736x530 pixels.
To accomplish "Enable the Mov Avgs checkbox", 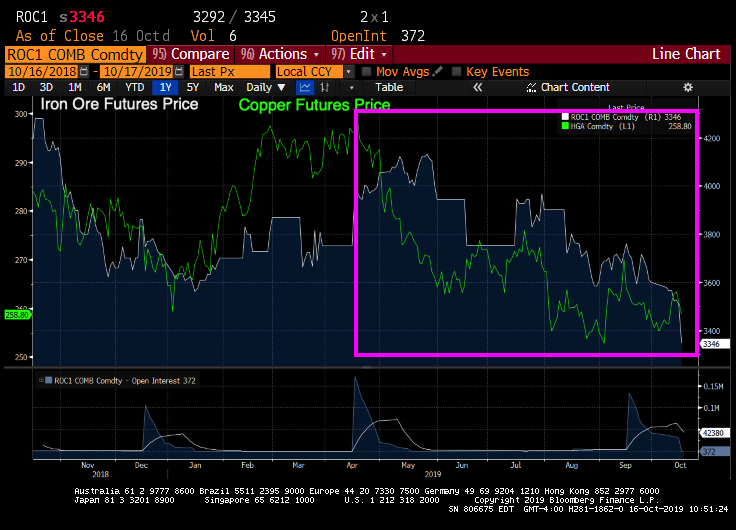I will click(366, 72).
